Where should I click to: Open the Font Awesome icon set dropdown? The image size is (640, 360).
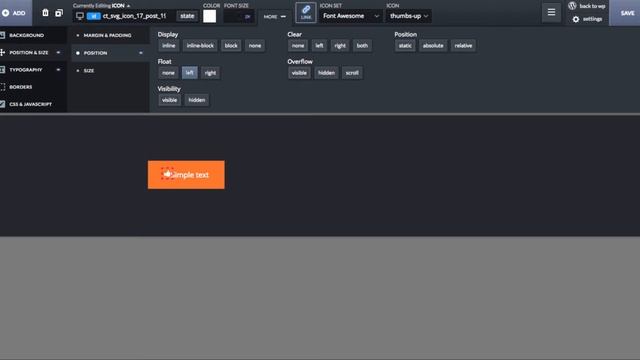pos(351,16)
